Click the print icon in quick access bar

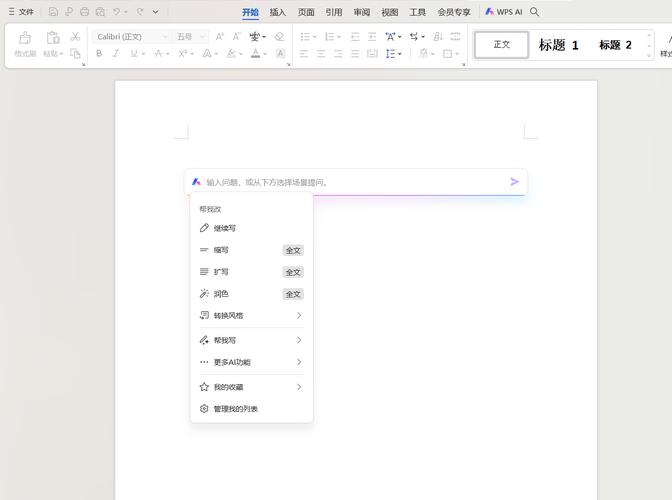[x=84, y=12]
